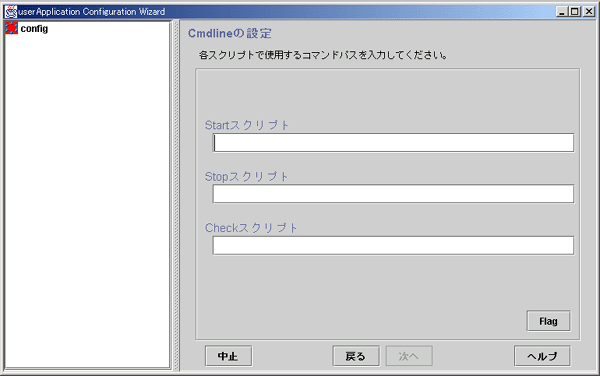
Task: Cancel the wizard with 中止 button
Action: point(228,356)
